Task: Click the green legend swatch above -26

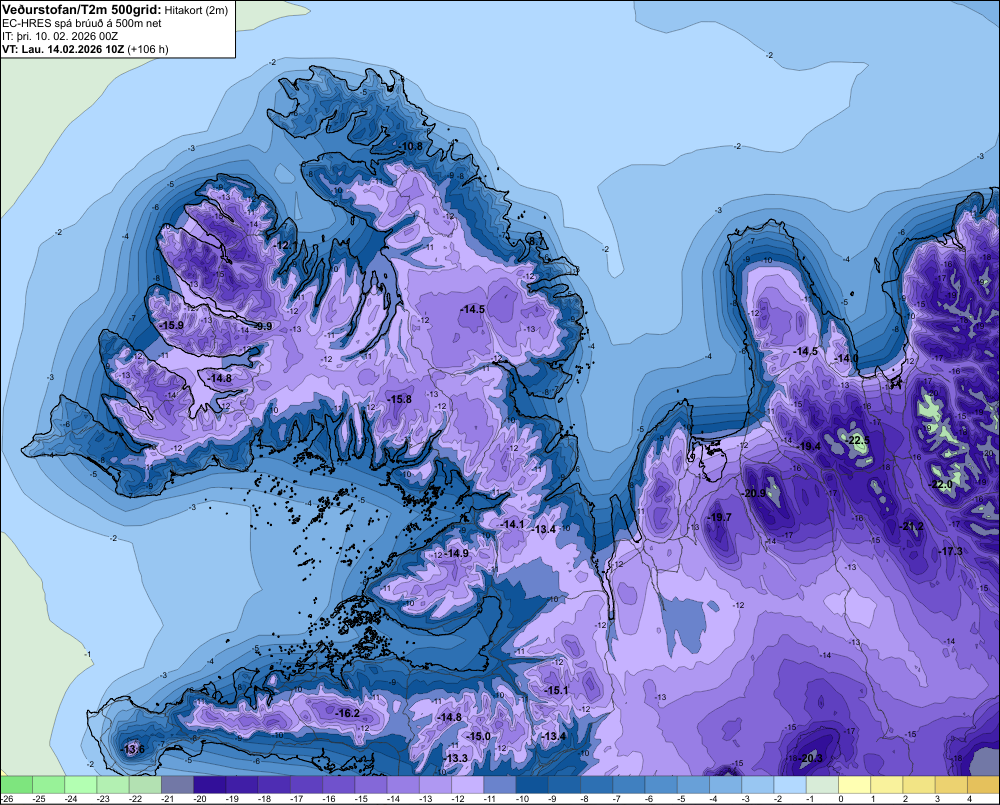Action: point(16,785)
